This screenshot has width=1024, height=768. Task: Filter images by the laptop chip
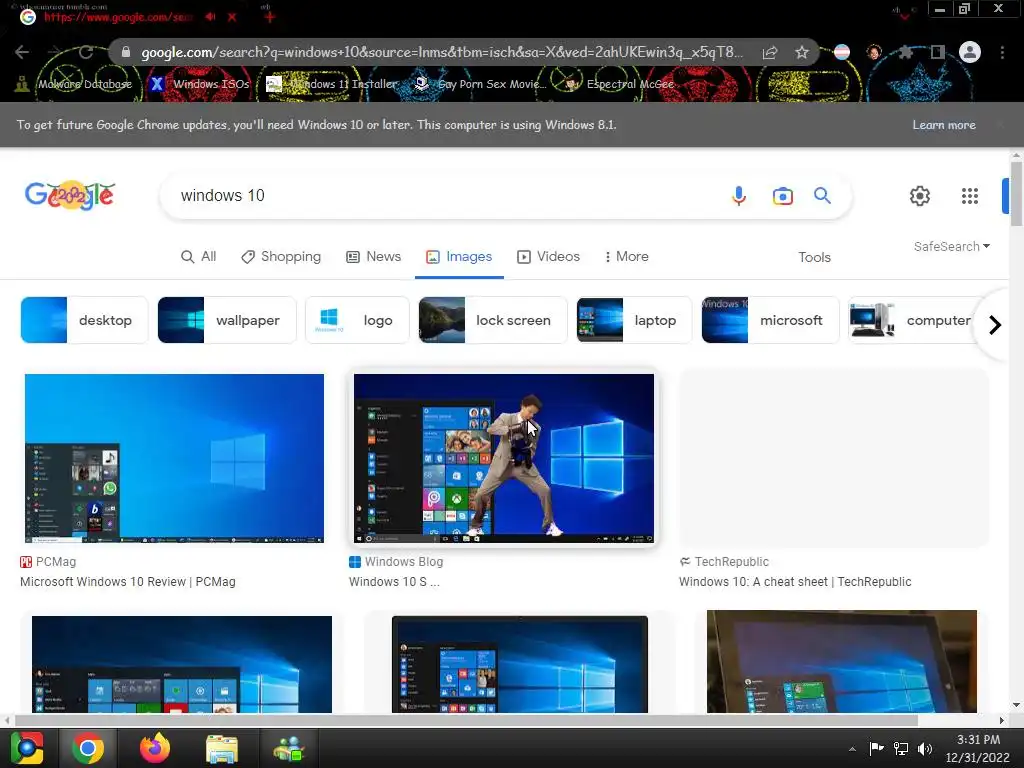coord(634,320)
